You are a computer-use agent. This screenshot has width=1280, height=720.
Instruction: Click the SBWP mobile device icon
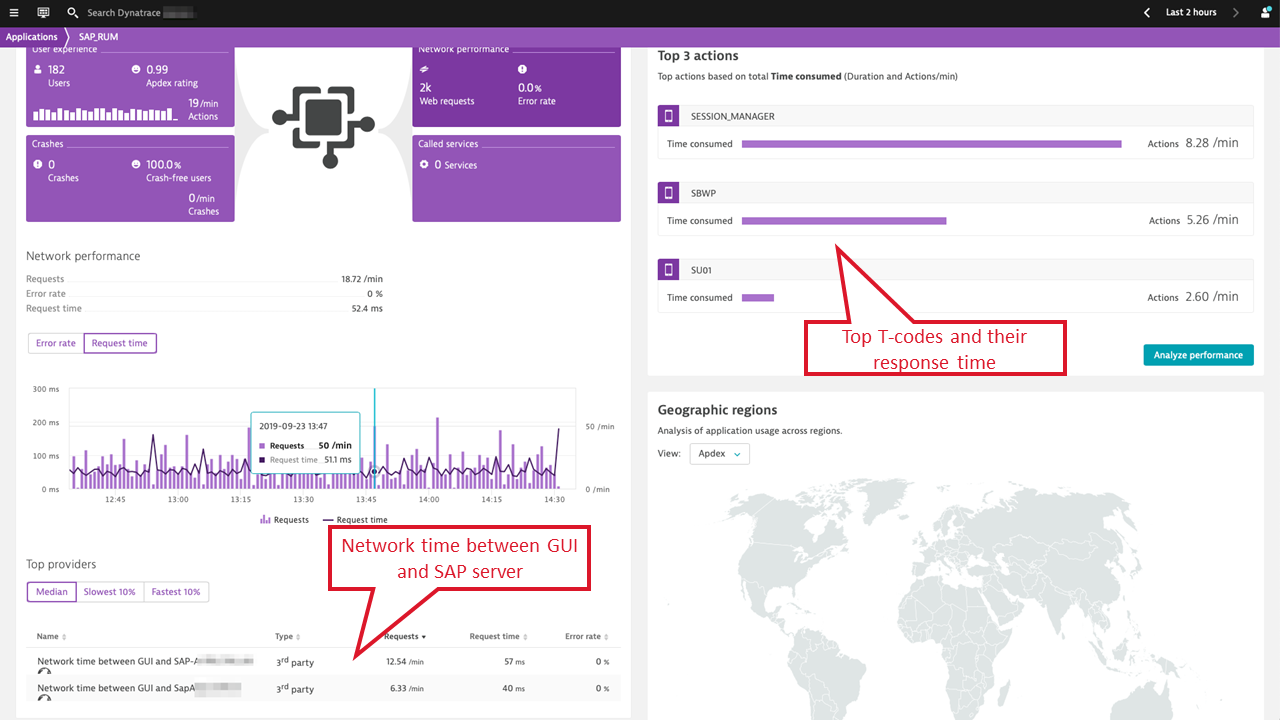(x=669, y=193)
